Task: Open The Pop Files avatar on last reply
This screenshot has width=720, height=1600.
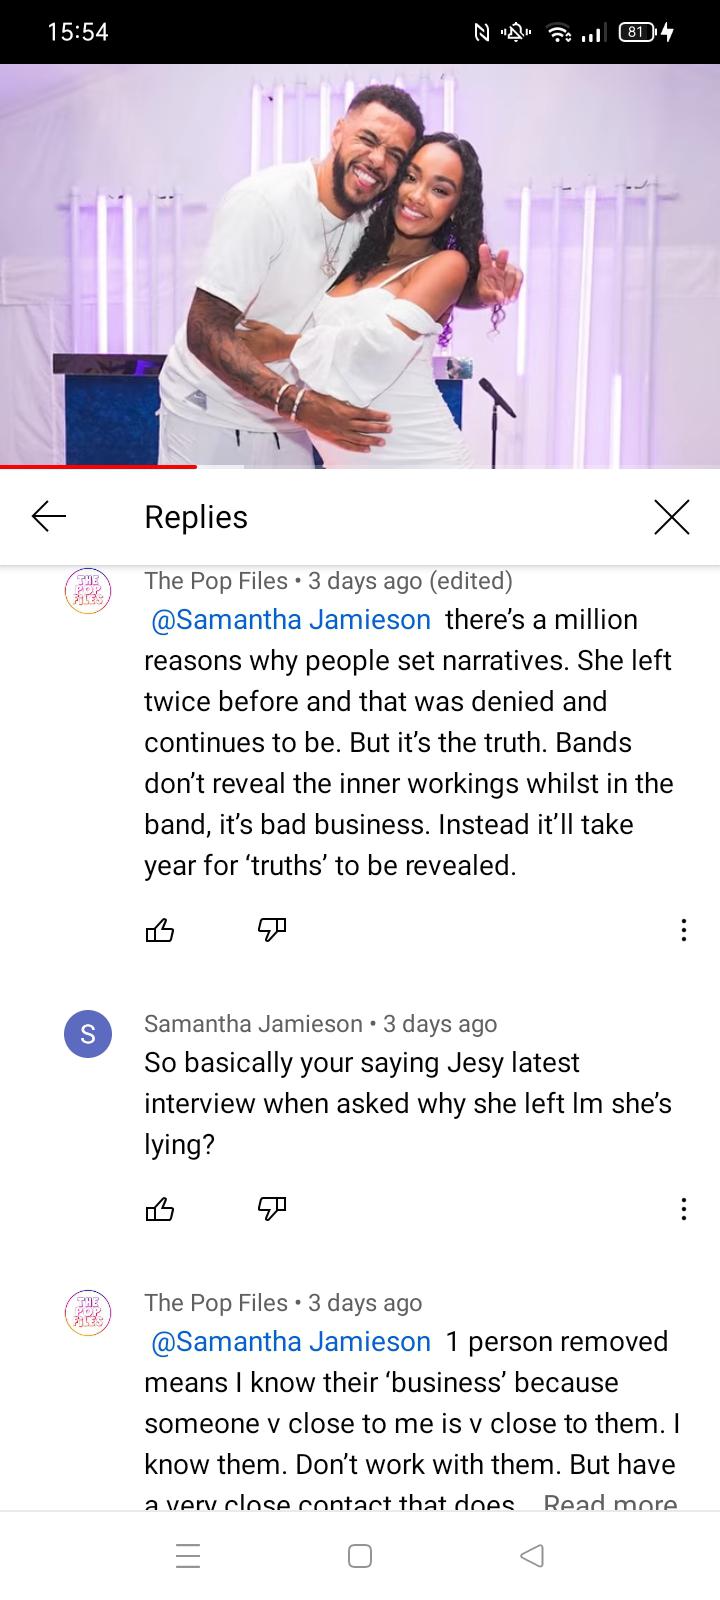Action: pyautogui.click(x=88, y=1313)
